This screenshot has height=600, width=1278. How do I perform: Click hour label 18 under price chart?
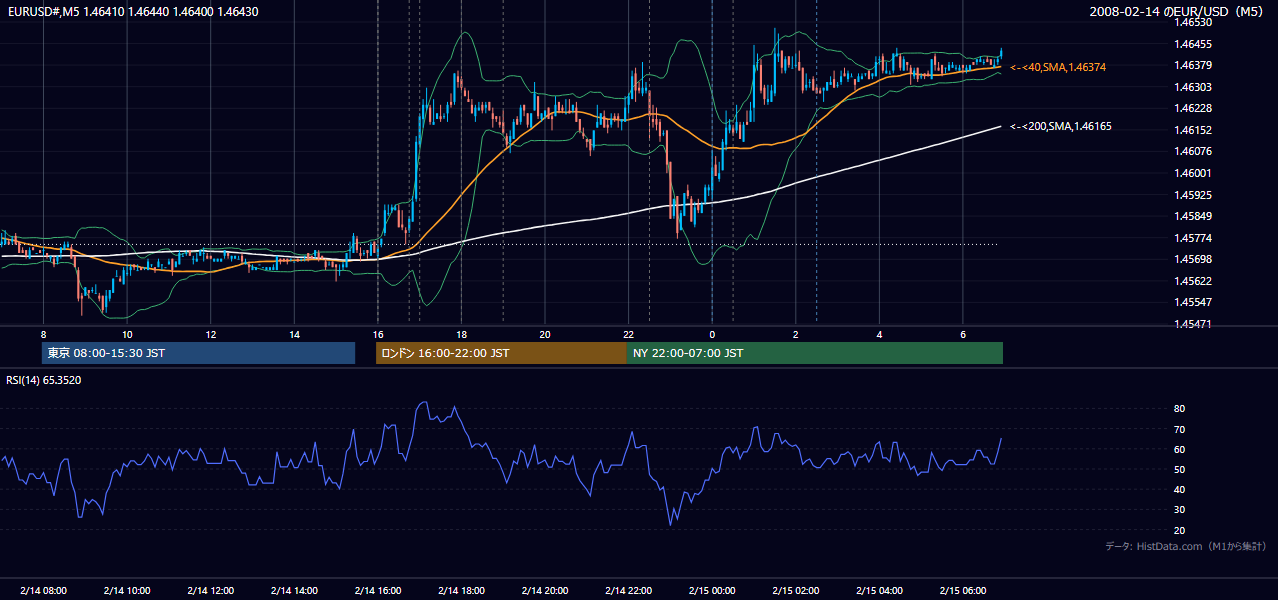[461, 334]
